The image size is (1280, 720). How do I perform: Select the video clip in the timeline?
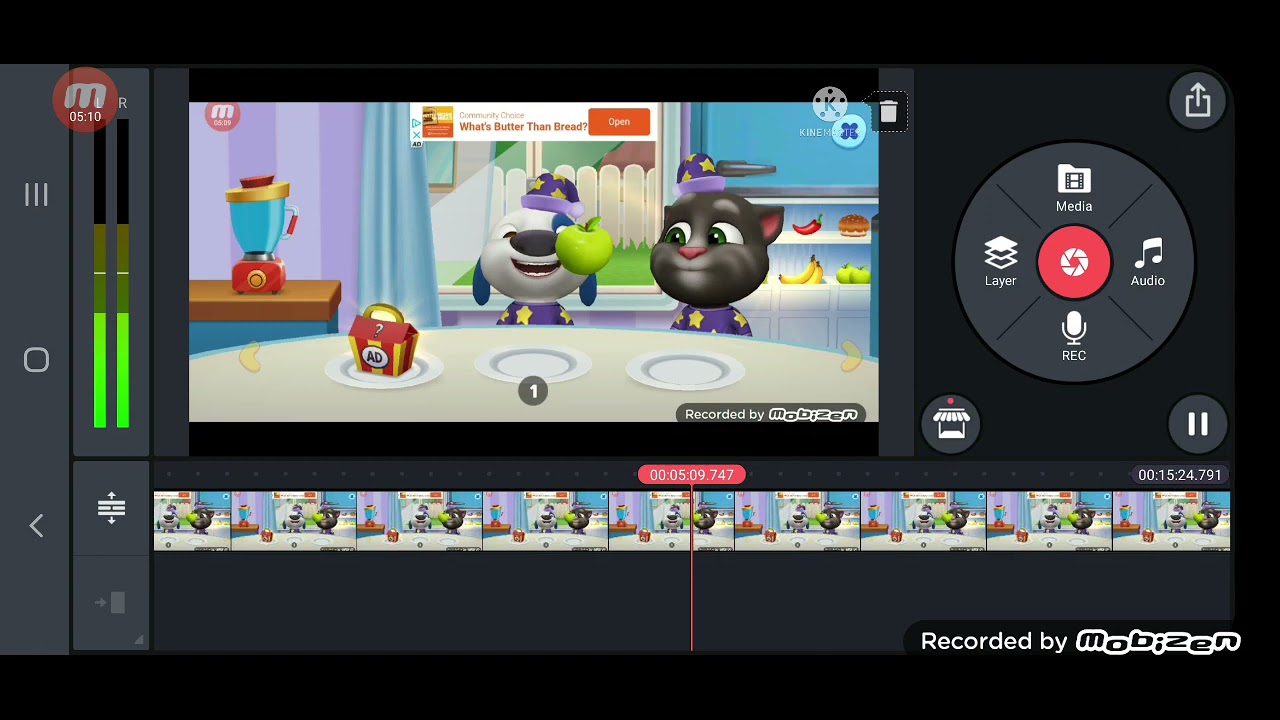pyautogui.click(x=692, y=520)
